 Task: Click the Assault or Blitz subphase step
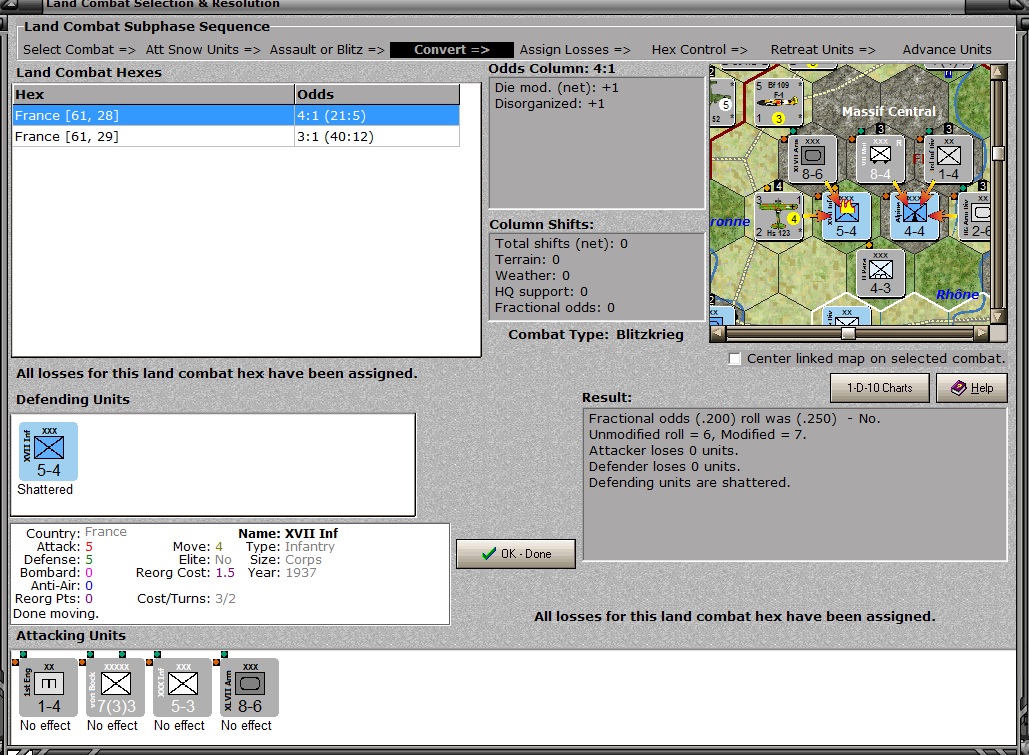tap(327, 50)
